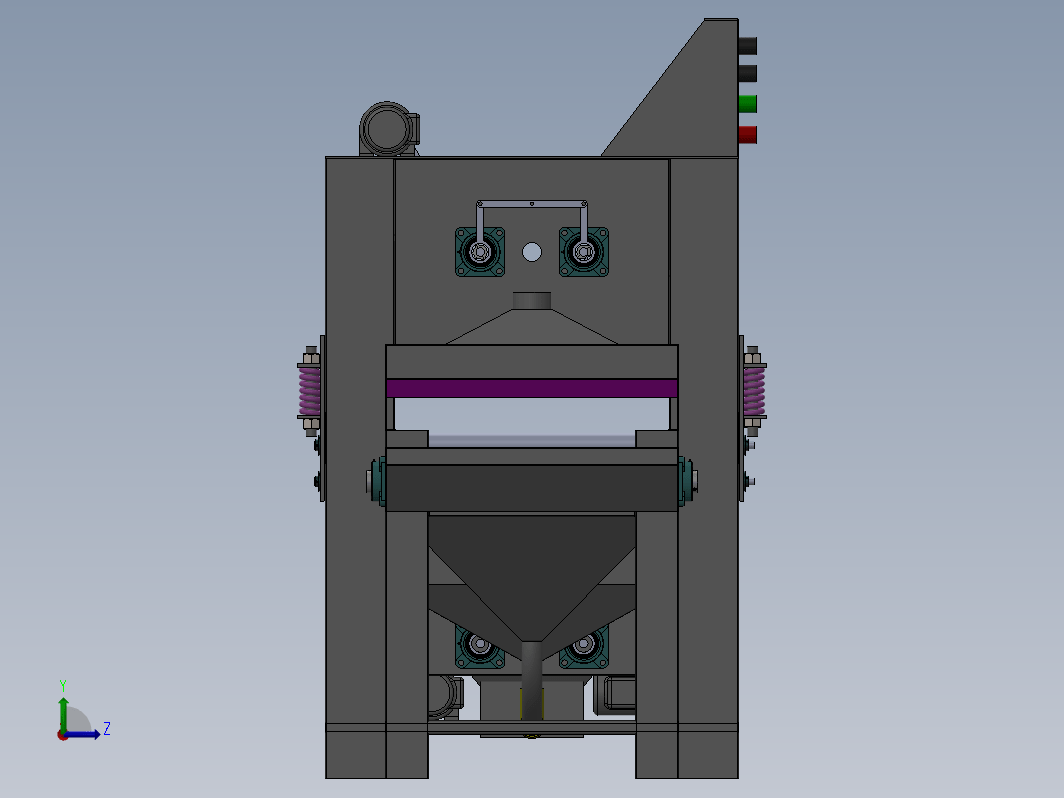Select the right purple spring
This screenshot has height=798, width=1064.
tap(754, 392)
